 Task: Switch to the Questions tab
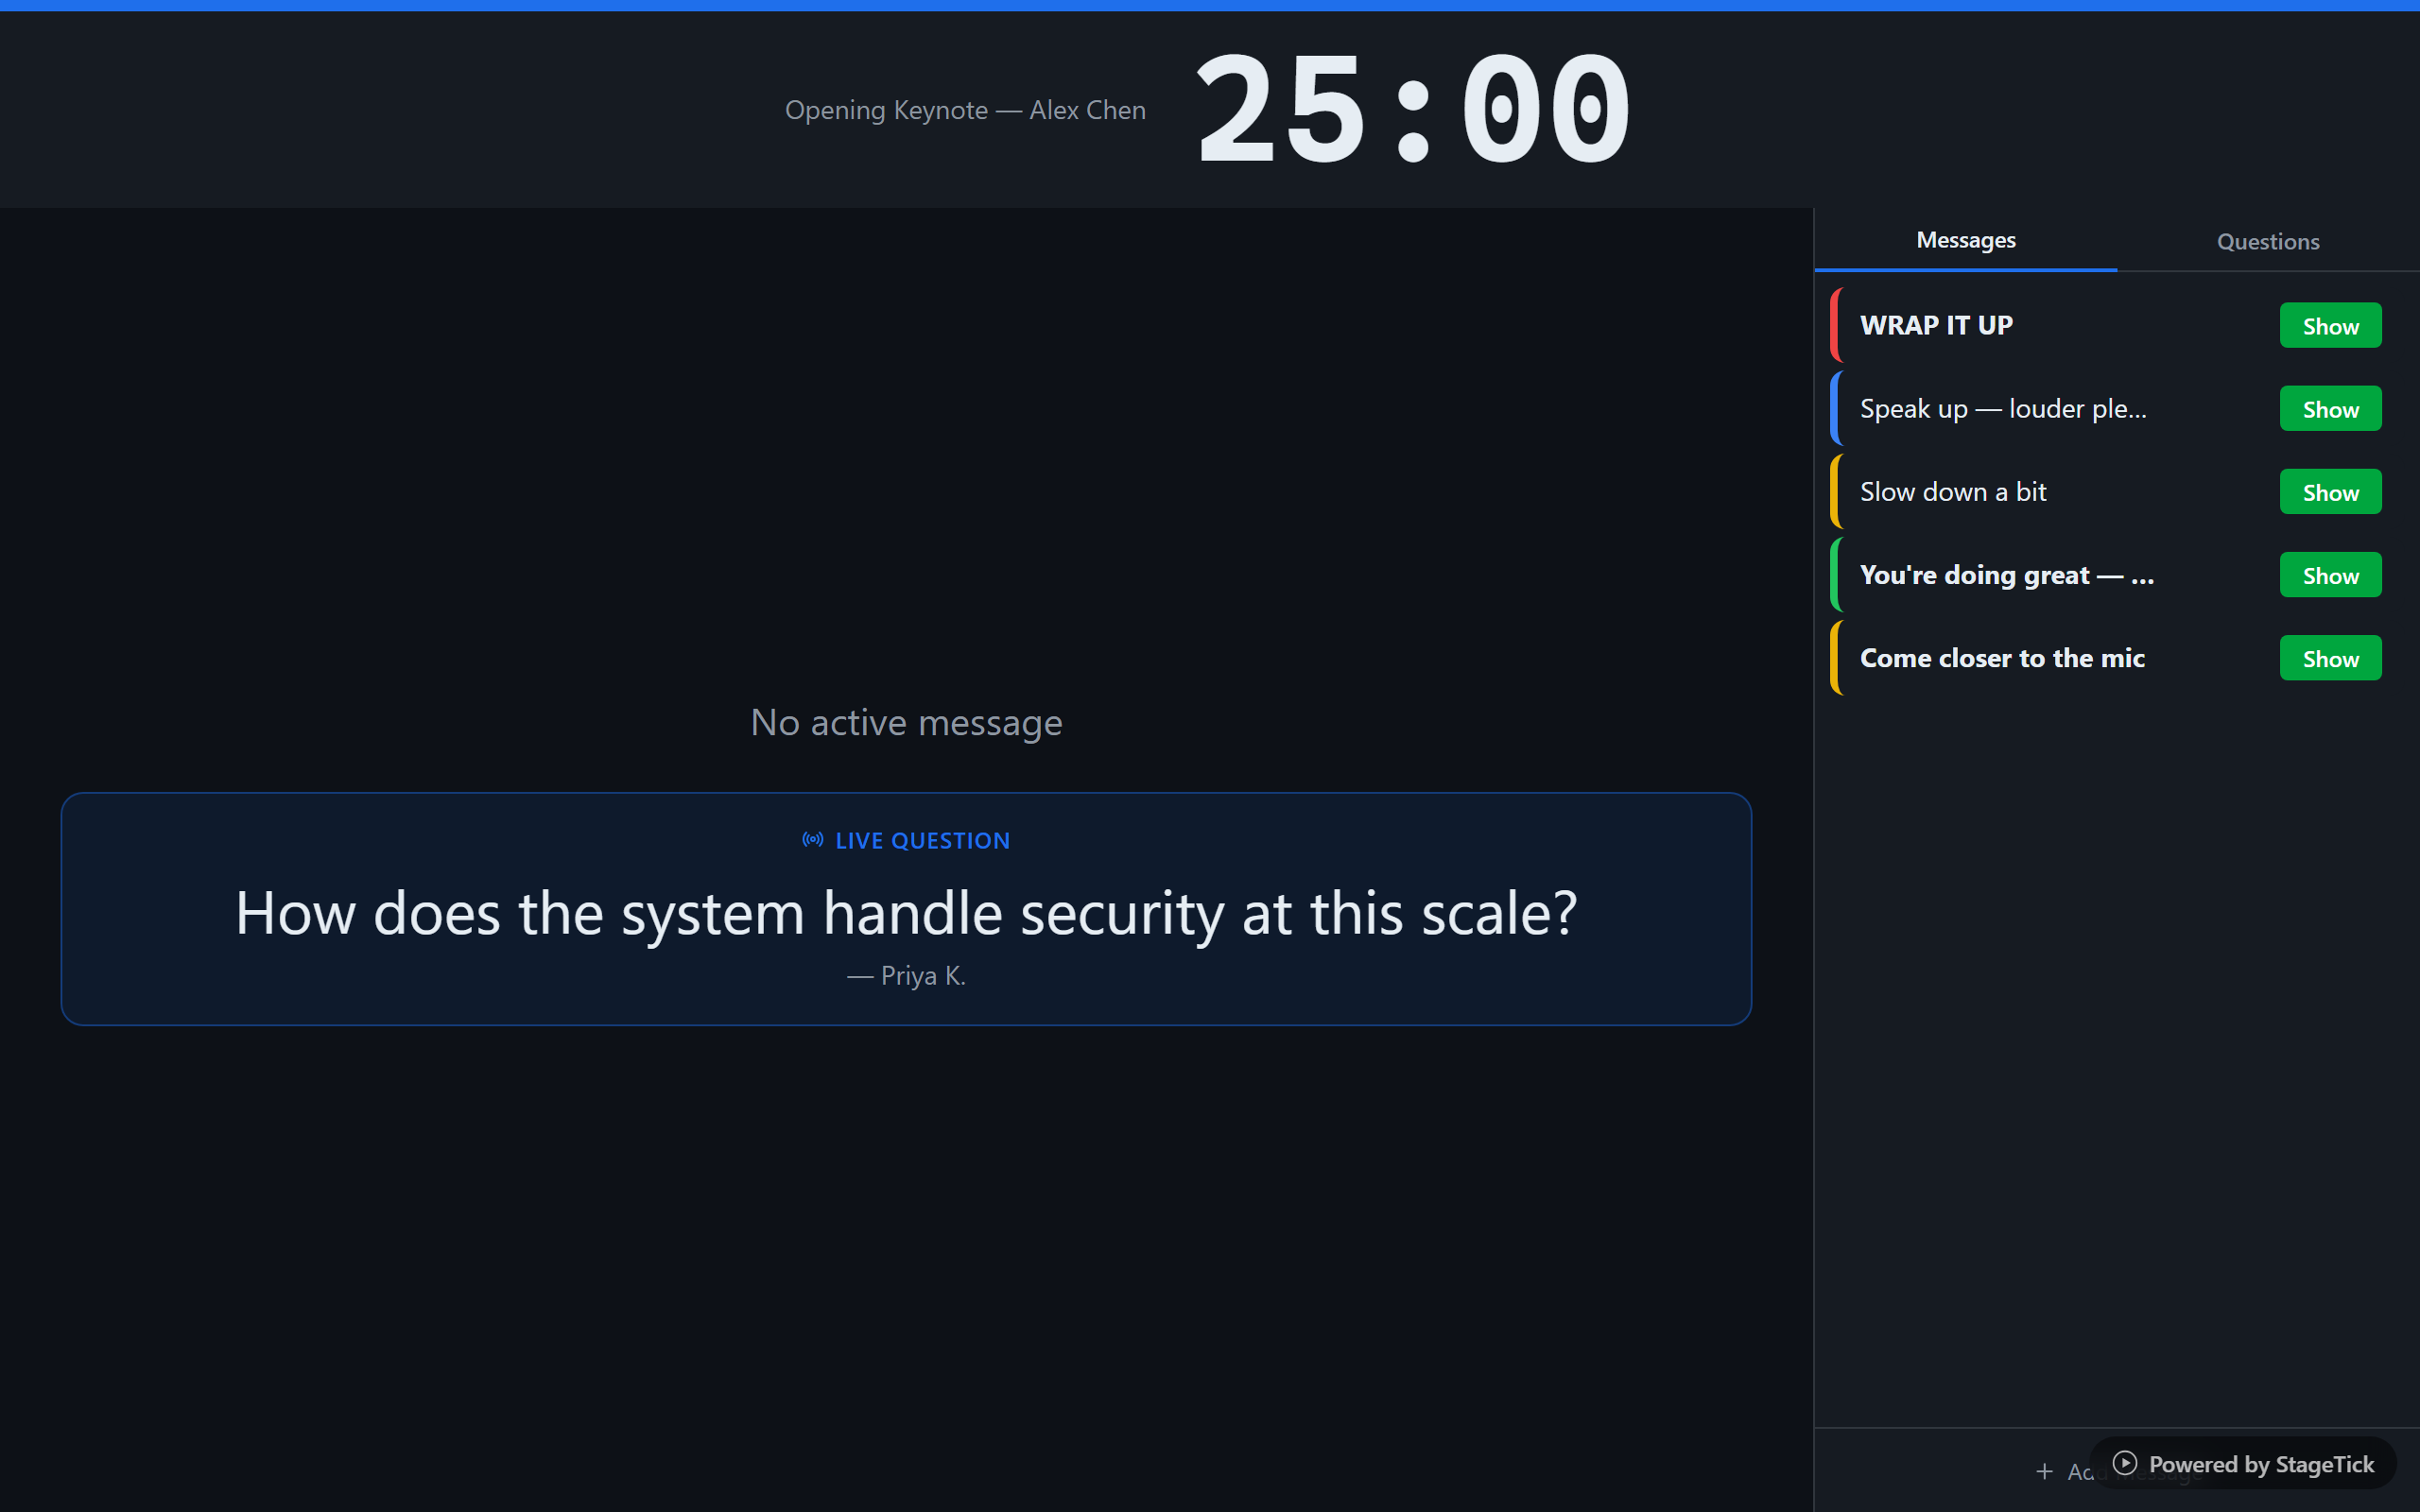click(2266, 240)
